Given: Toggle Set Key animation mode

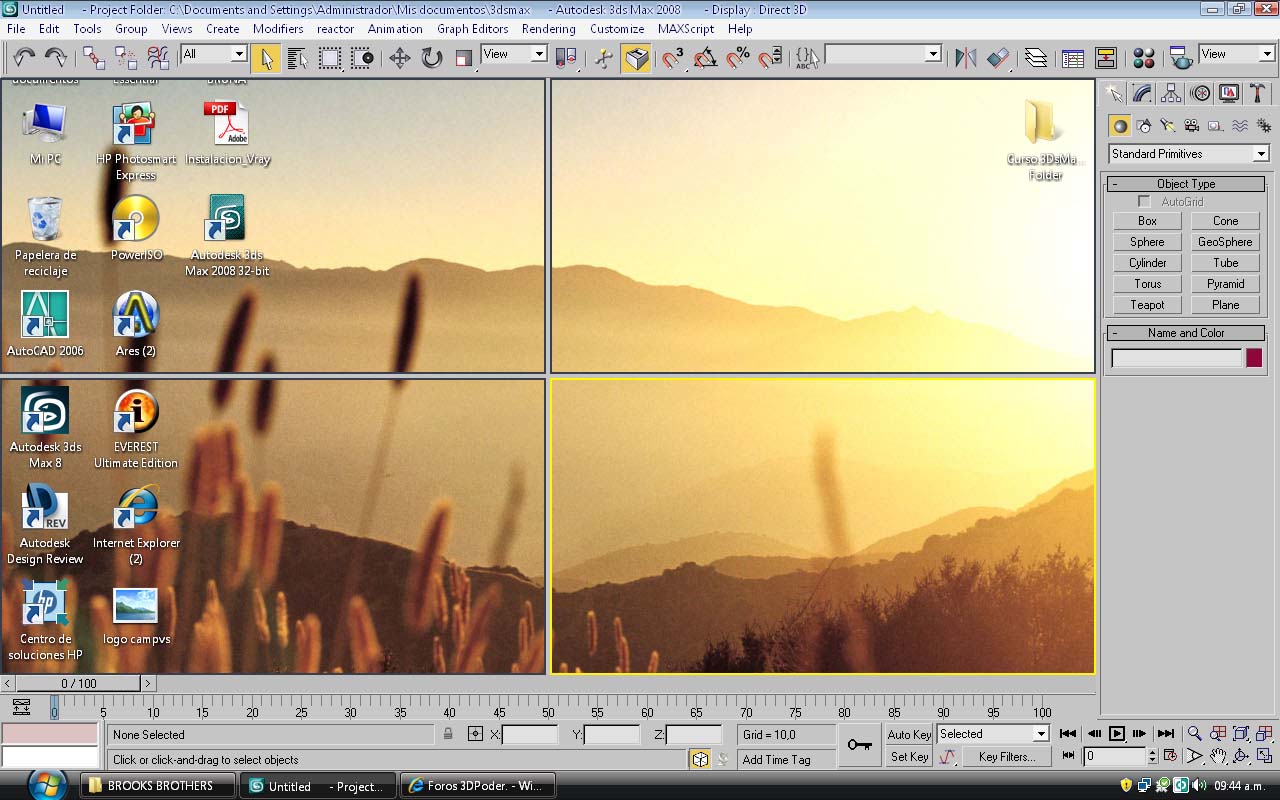Looking at the screenshot, I should click(x=909, y=757).
